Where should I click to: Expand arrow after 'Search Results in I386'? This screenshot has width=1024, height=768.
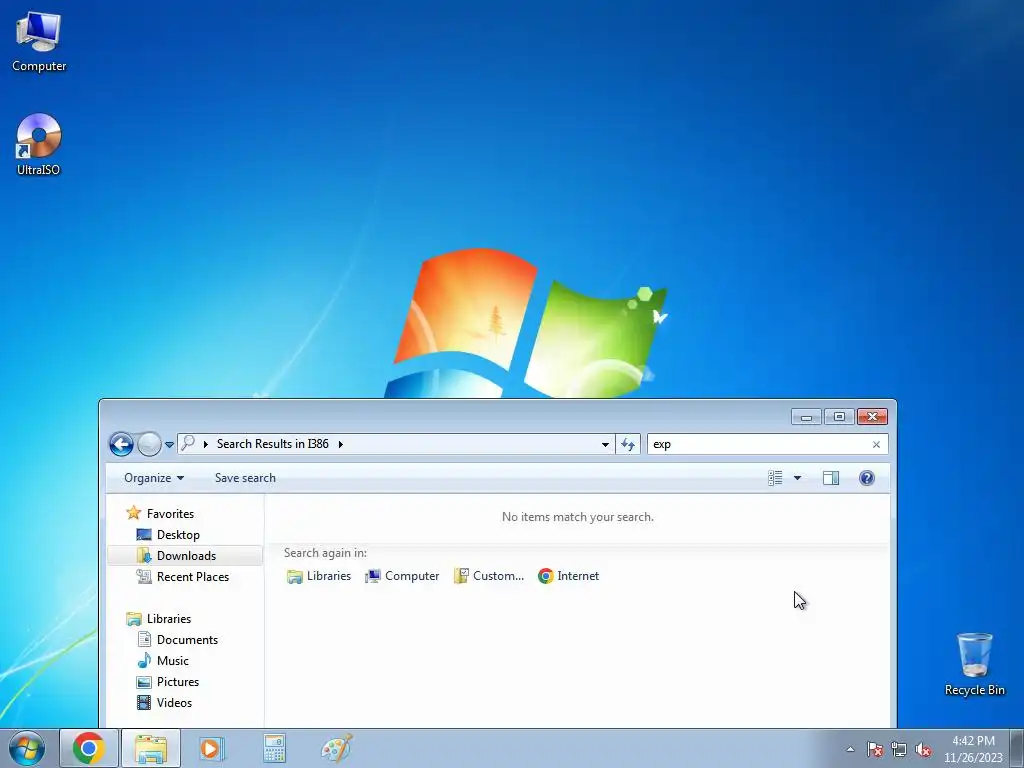click(340, 444)
